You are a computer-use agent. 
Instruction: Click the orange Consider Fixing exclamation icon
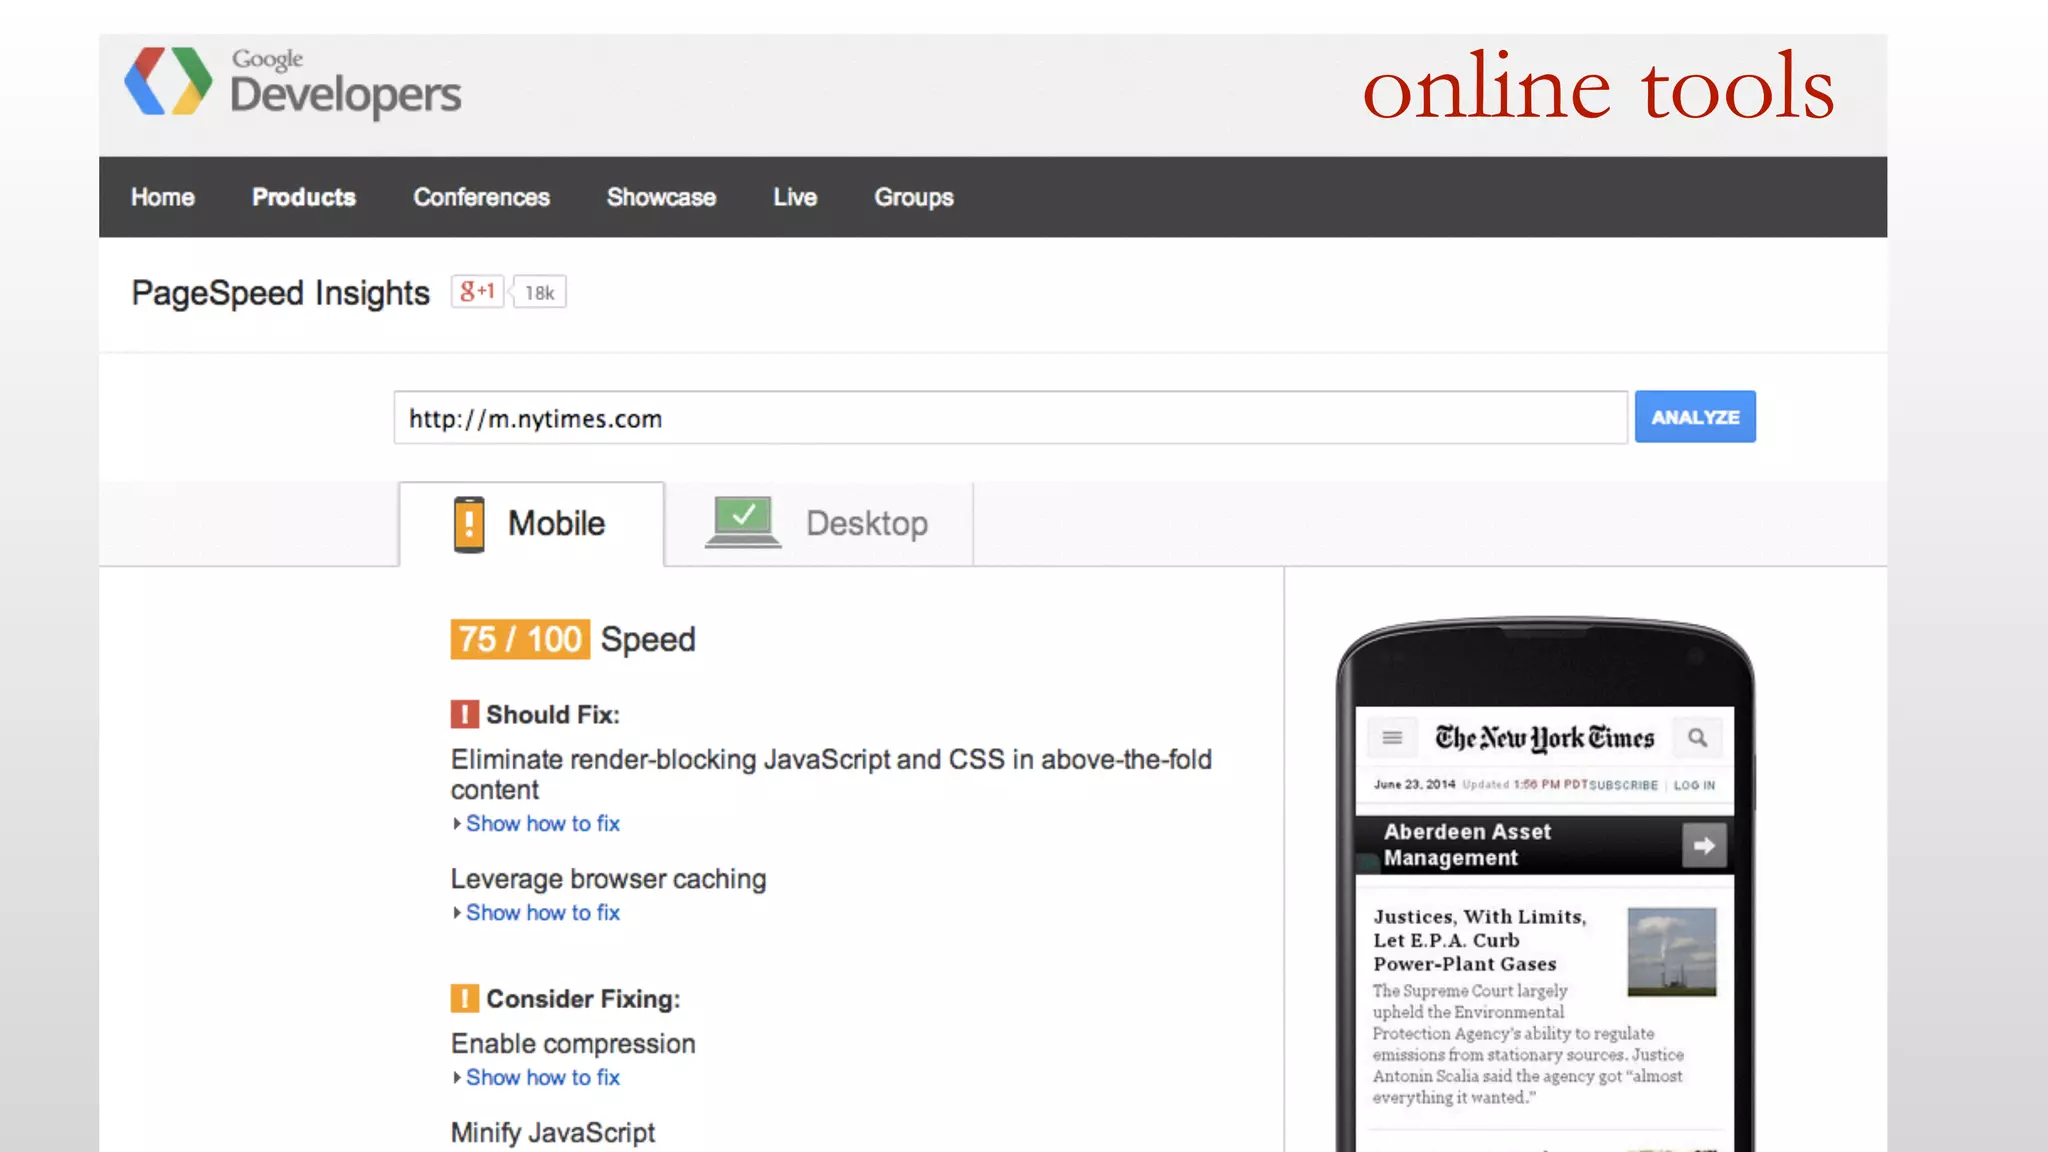pyautogui.click(x=464, y=998)
